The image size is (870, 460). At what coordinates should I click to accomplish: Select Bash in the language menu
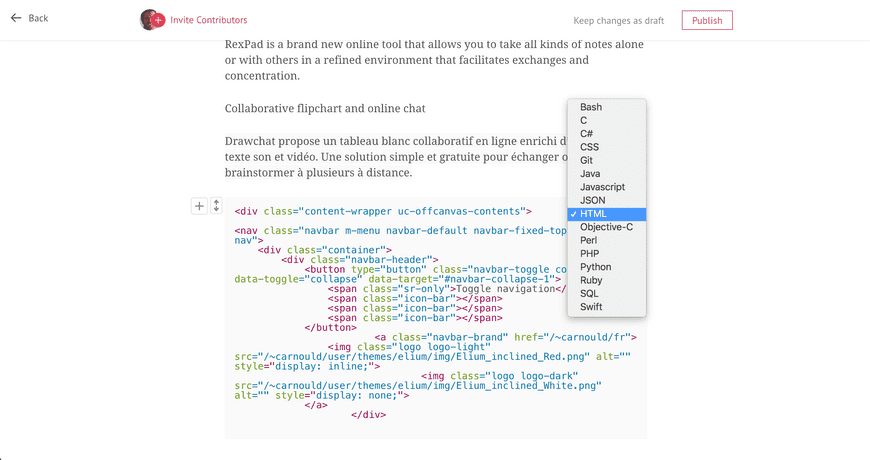coord(606,107)
